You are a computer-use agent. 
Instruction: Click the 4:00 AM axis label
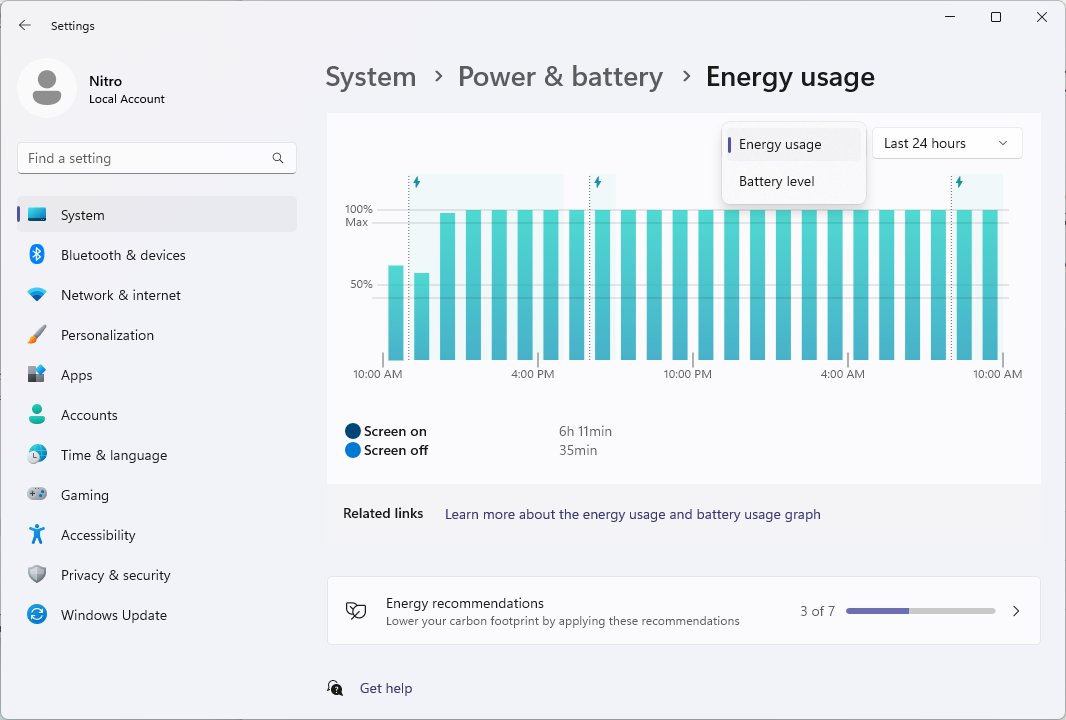842,374
